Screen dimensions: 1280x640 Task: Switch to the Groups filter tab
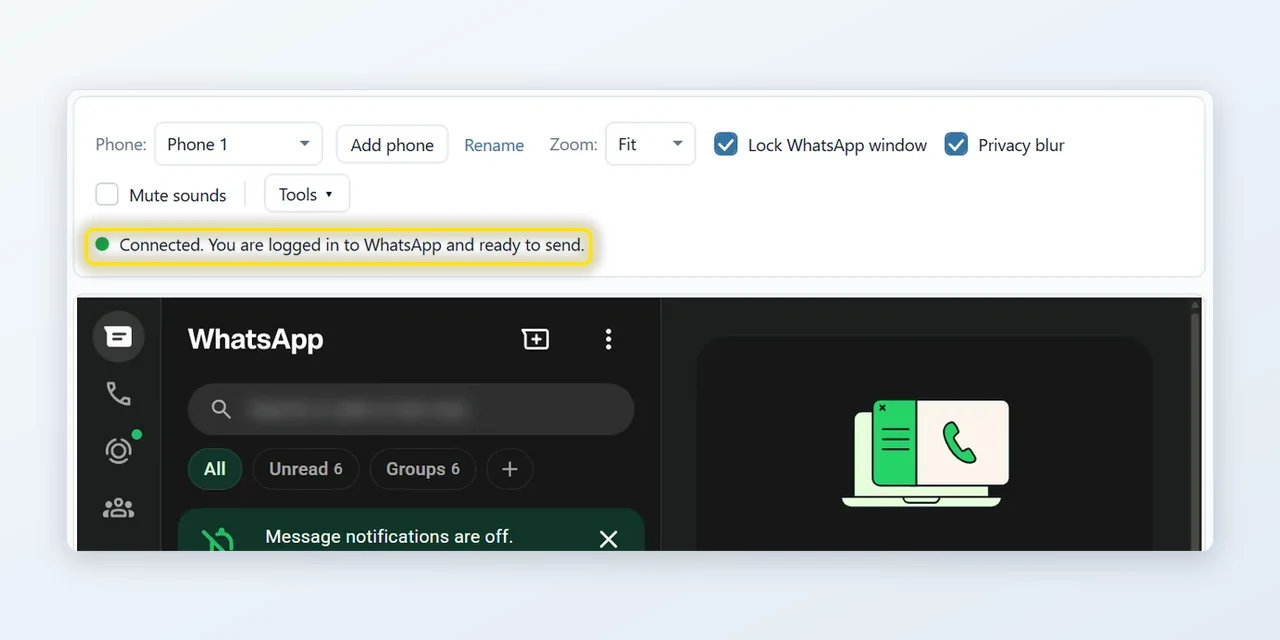pos(423,469)
